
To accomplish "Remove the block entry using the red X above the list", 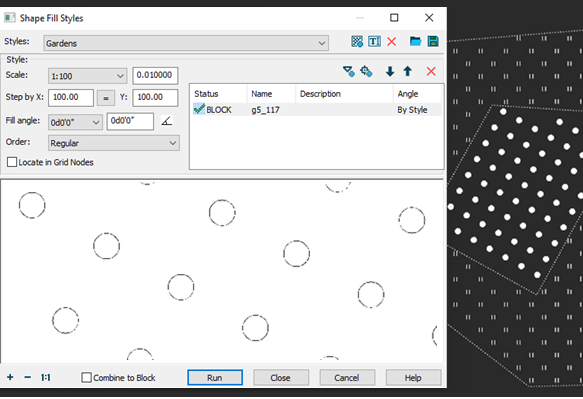I will (x=431, y=71).
